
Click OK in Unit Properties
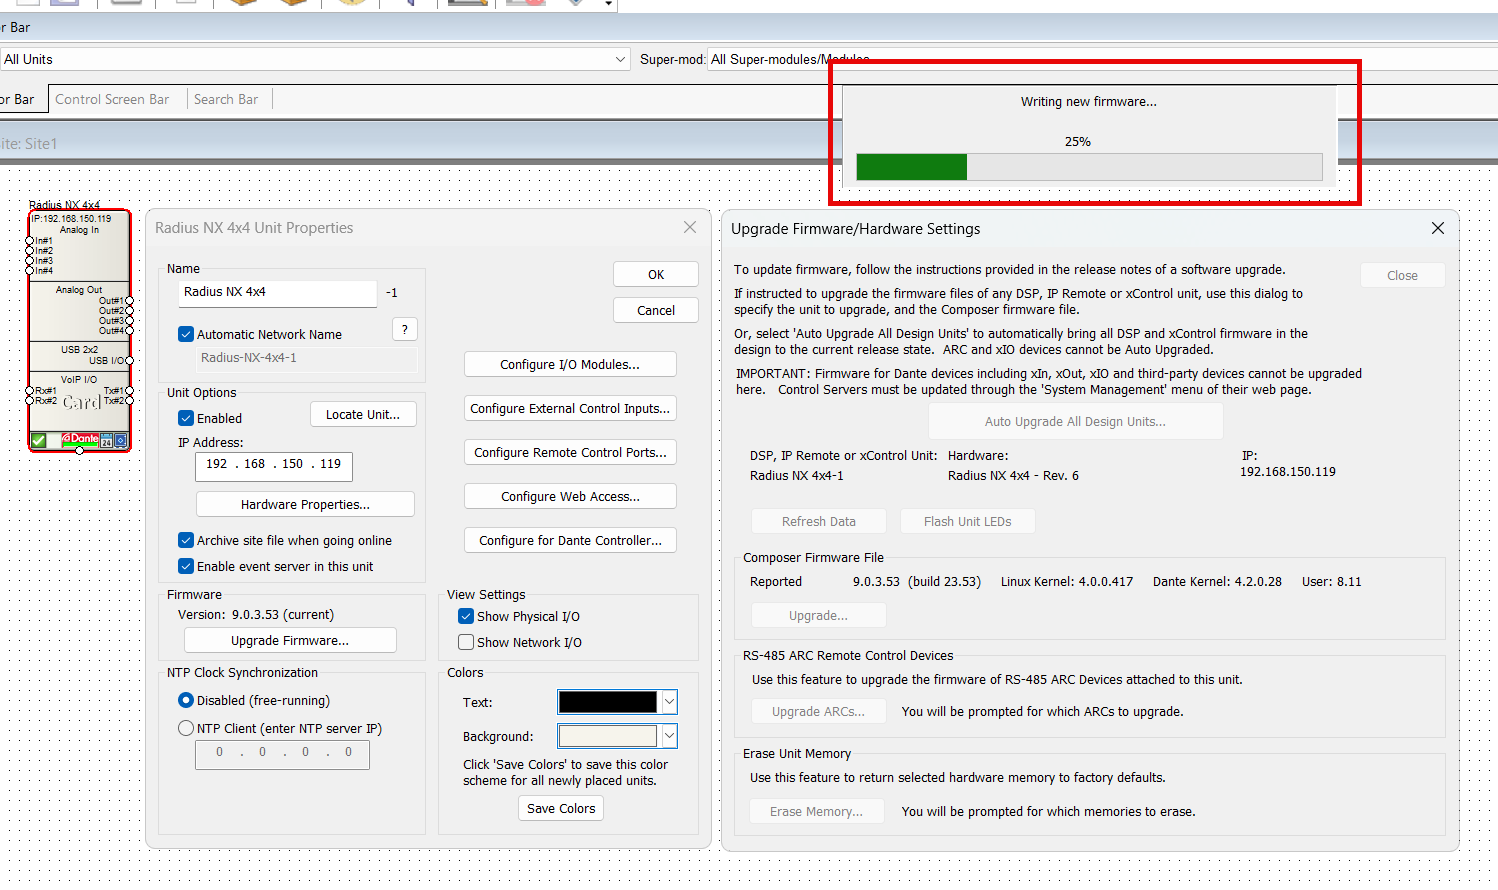coord(656,274)
